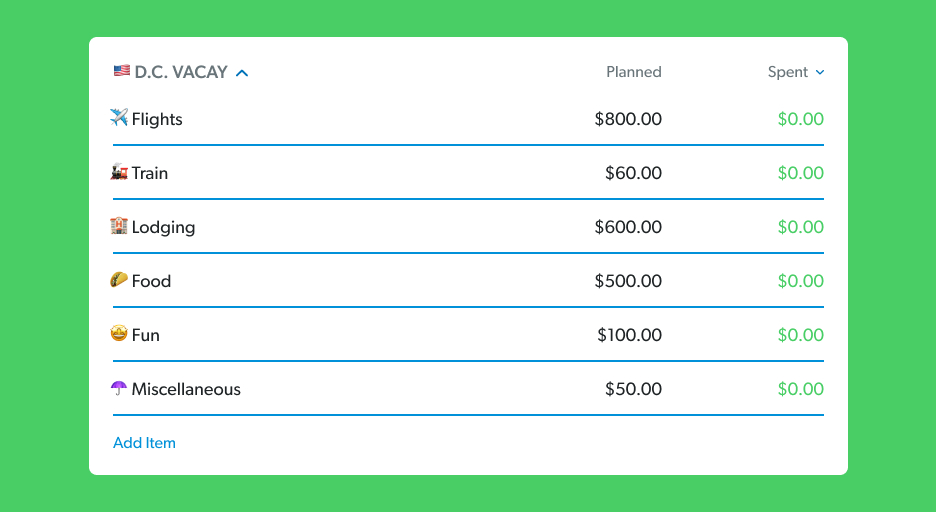This screenshot has height=512, width=936.
Task: Click the train emoji icon
Action: 119,172
